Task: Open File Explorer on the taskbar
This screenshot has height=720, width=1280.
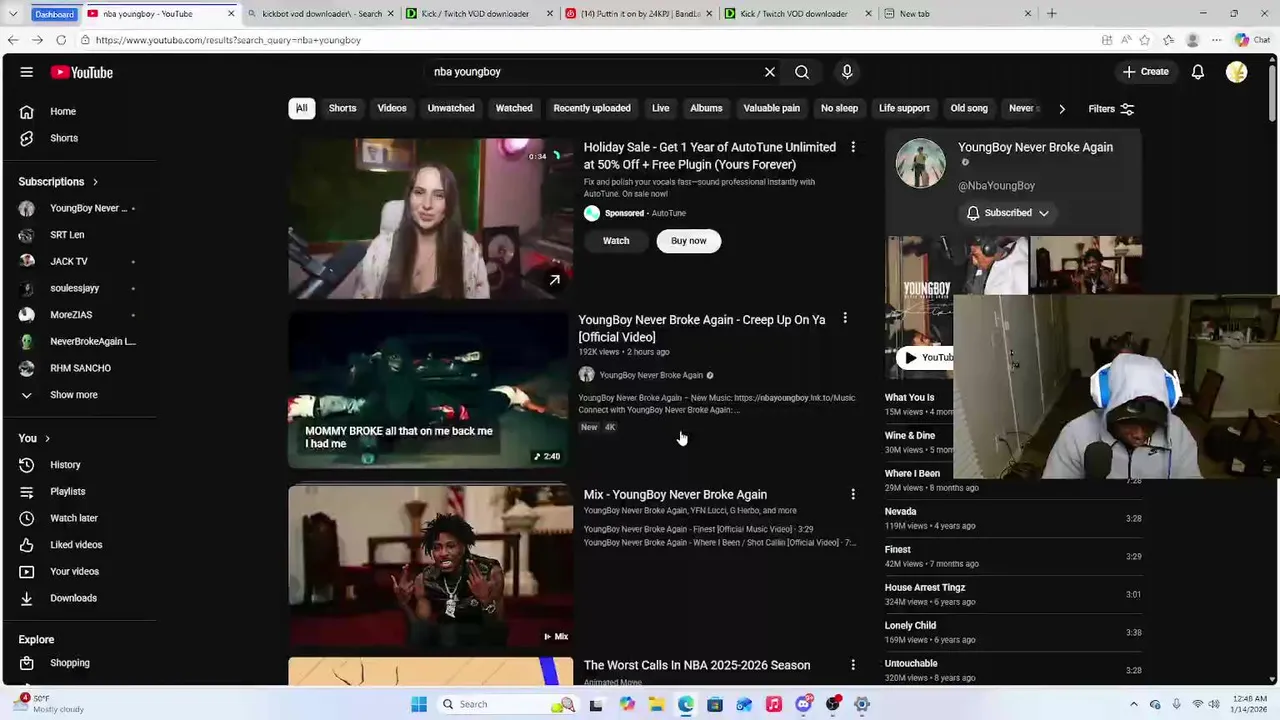Action: pos(656,704)
